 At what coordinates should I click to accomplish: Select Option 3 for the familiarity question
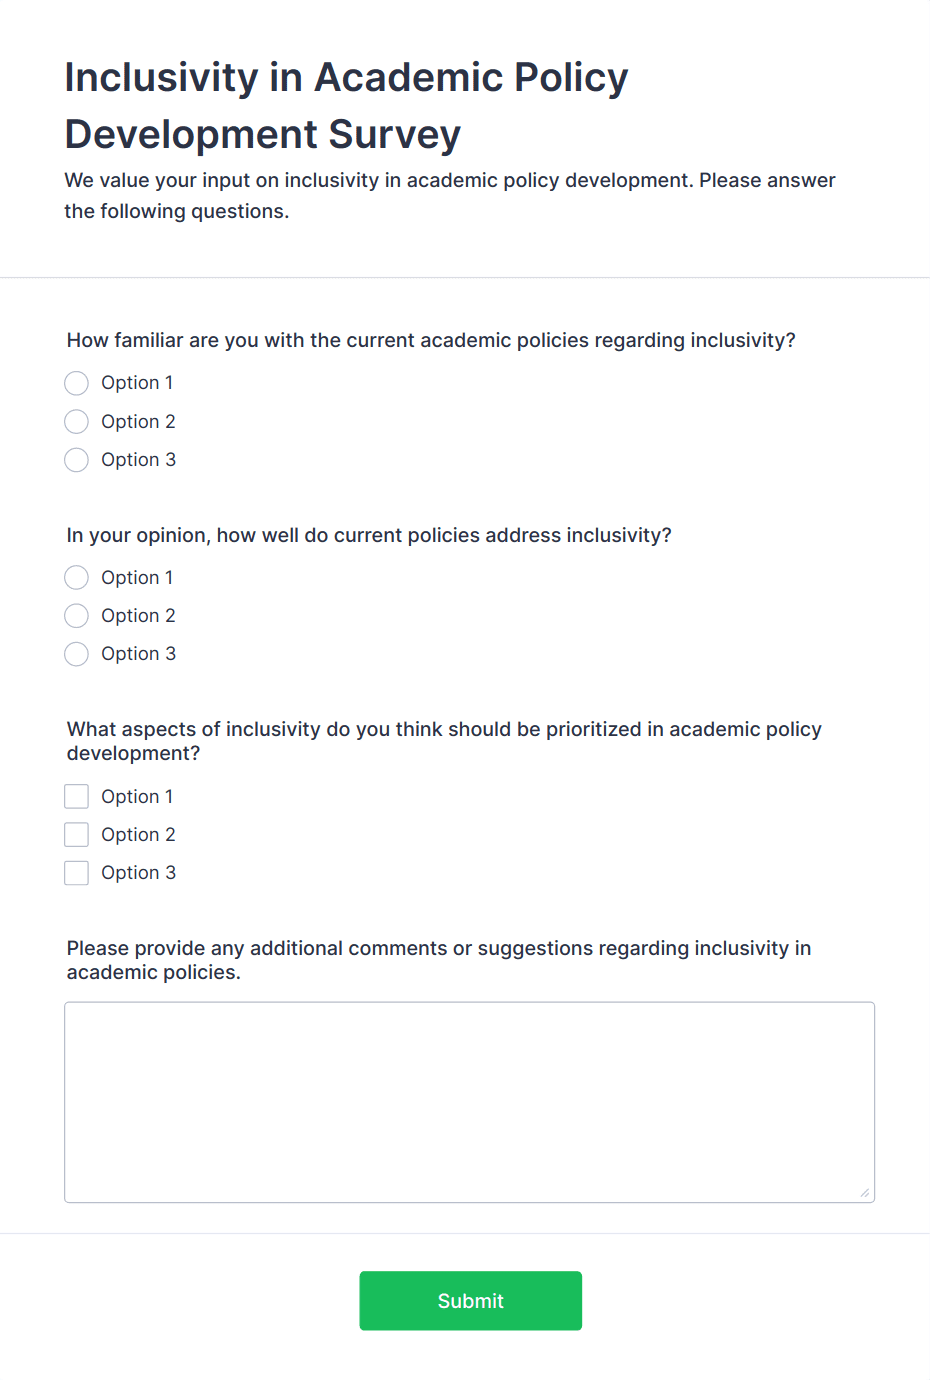pyautogui.click(x=76, y=460)
